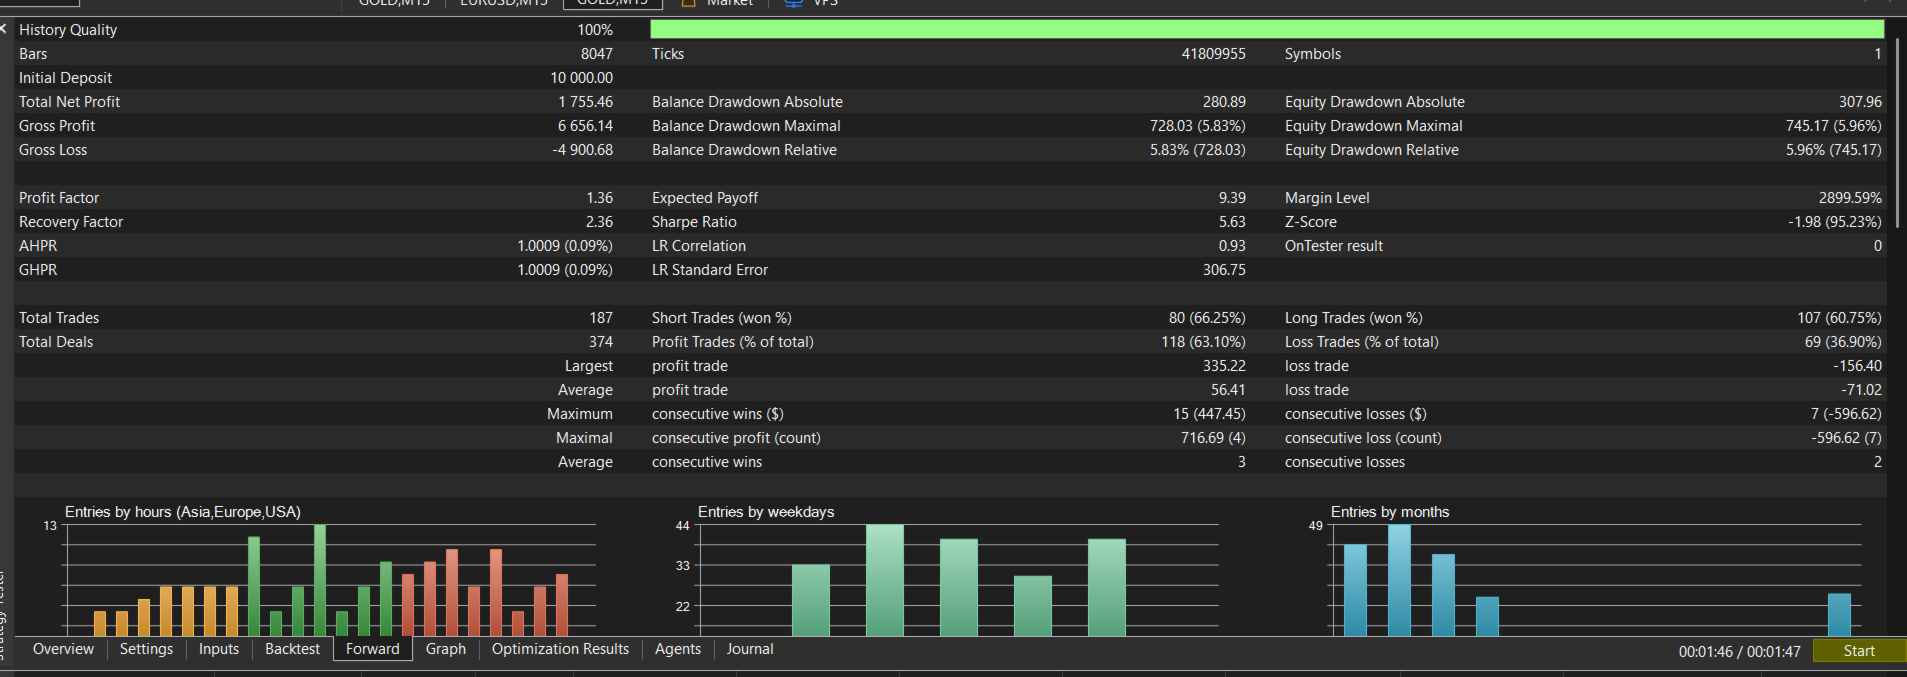
Task: Open the Agents tab
Action: click(677, 649)
